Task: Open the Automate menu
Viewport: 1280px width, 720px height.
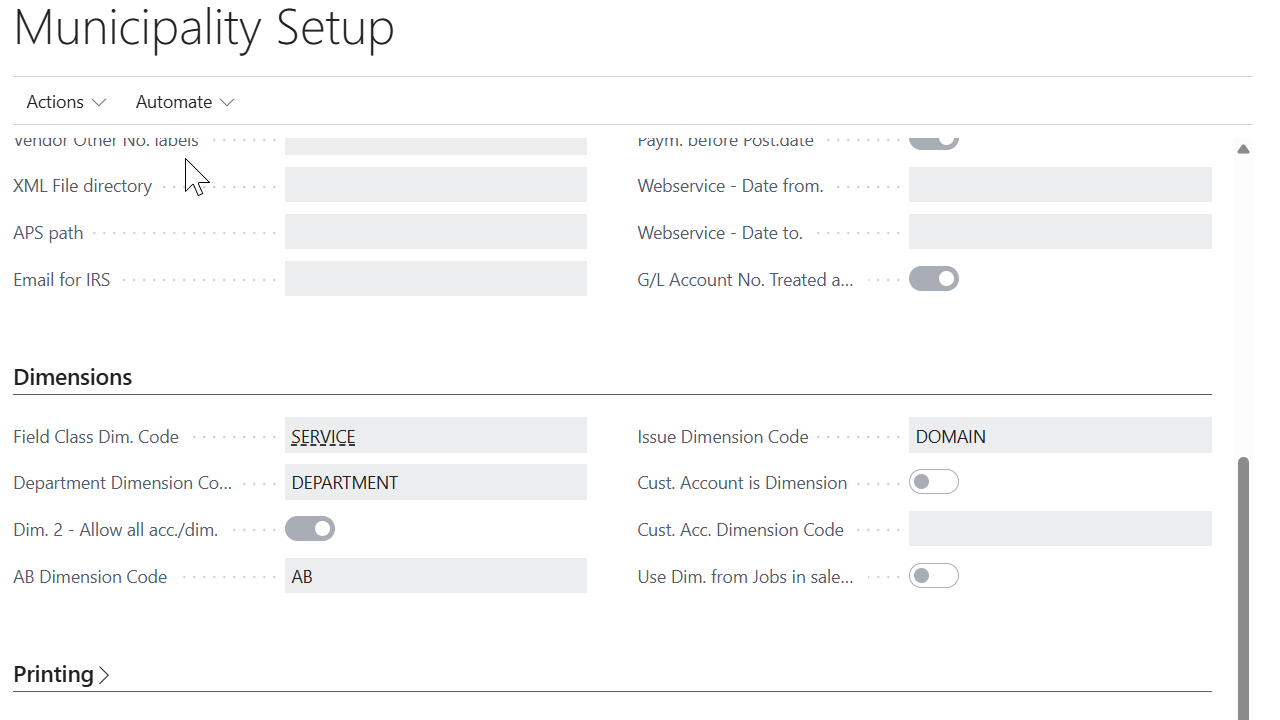Action: pyautogui.click(x=185, y=102)
